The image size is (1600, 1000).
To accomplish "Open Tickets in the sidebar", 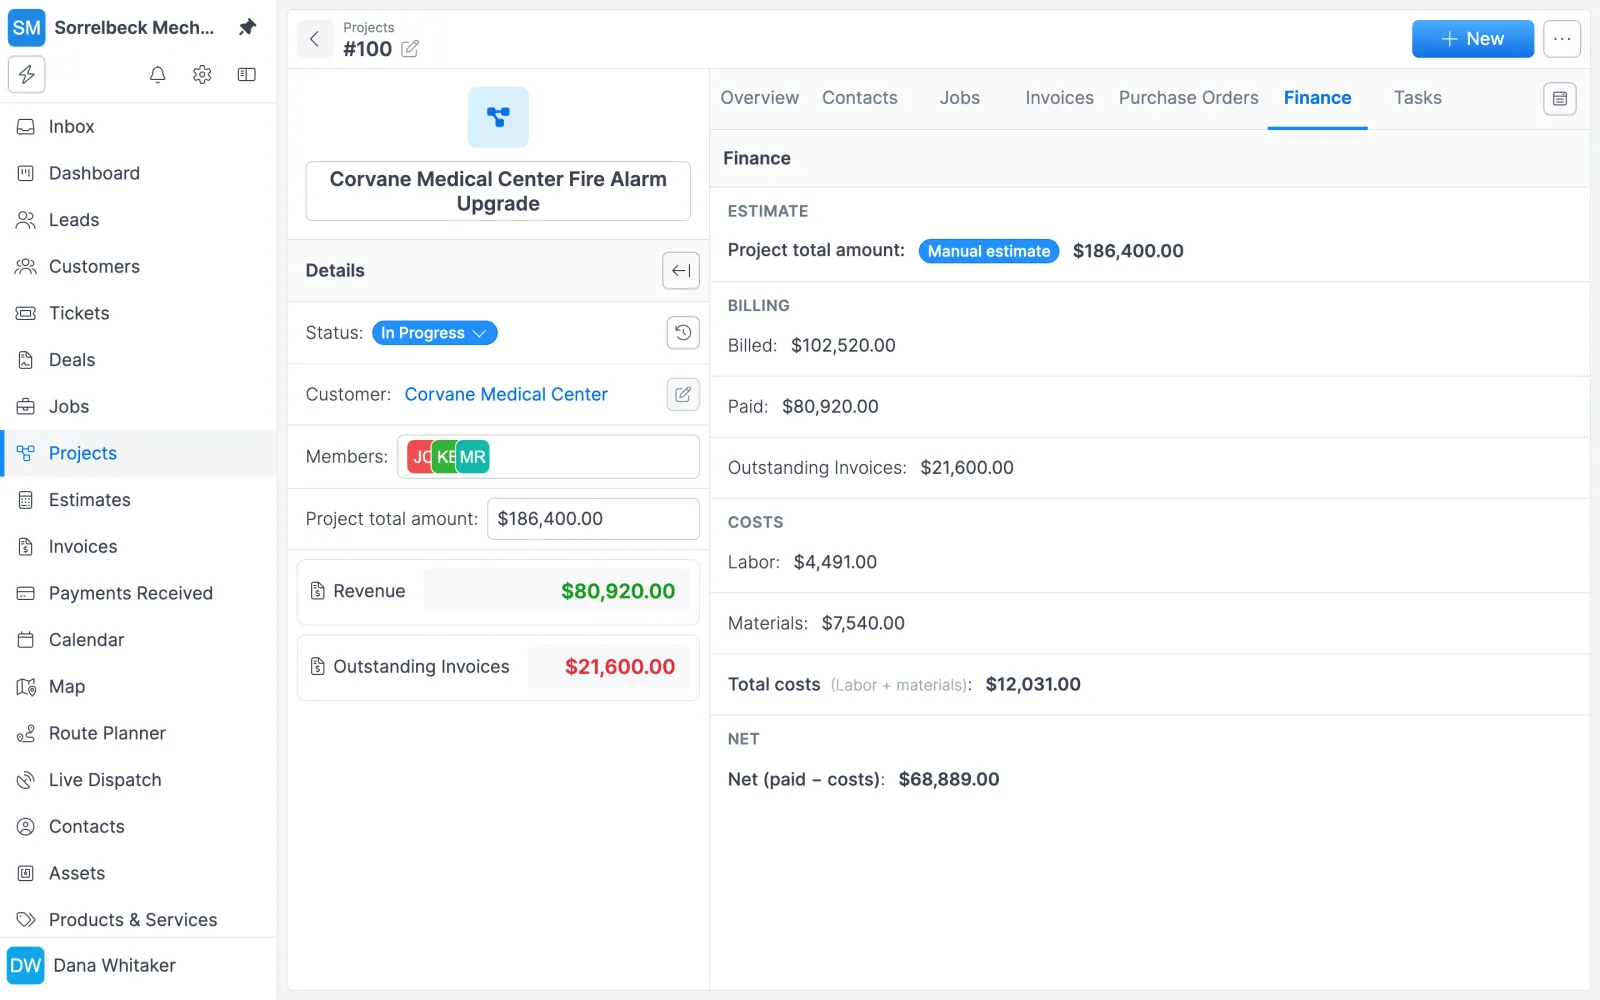I will tap(140, 314).
